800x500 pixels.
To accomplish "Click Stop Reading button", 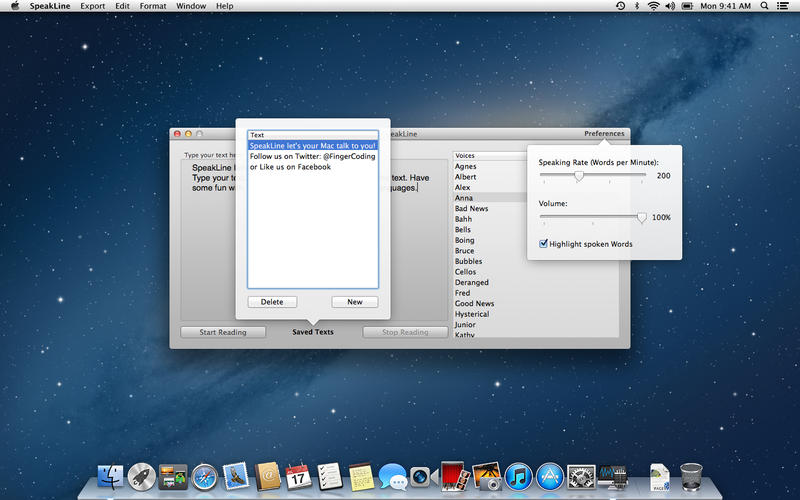I will click(x=405, y=332).
